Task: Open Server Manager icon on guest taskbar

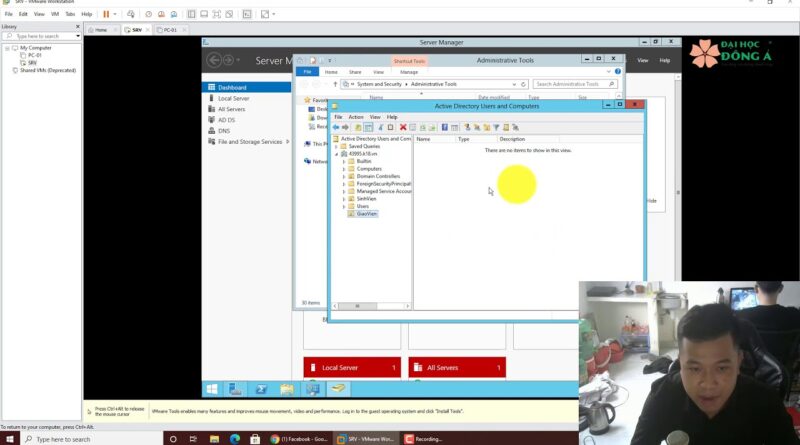Action: [236, 389]
